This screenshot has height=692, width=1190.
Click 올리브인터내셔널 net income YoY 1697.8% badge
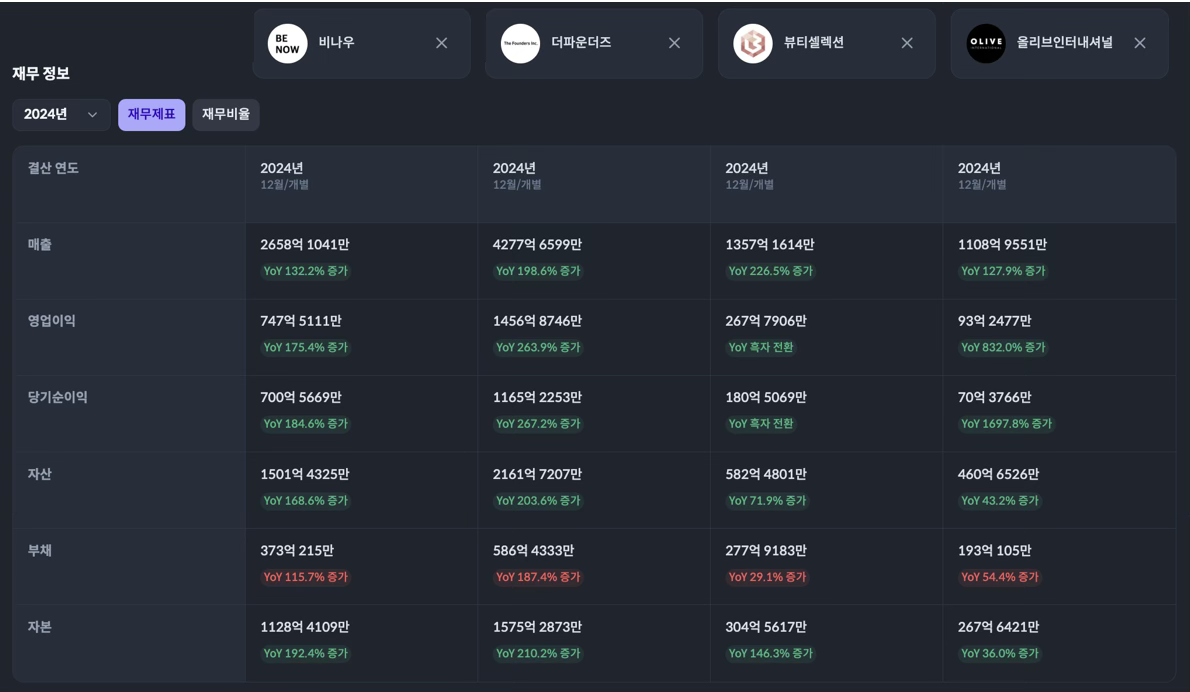1006,424
